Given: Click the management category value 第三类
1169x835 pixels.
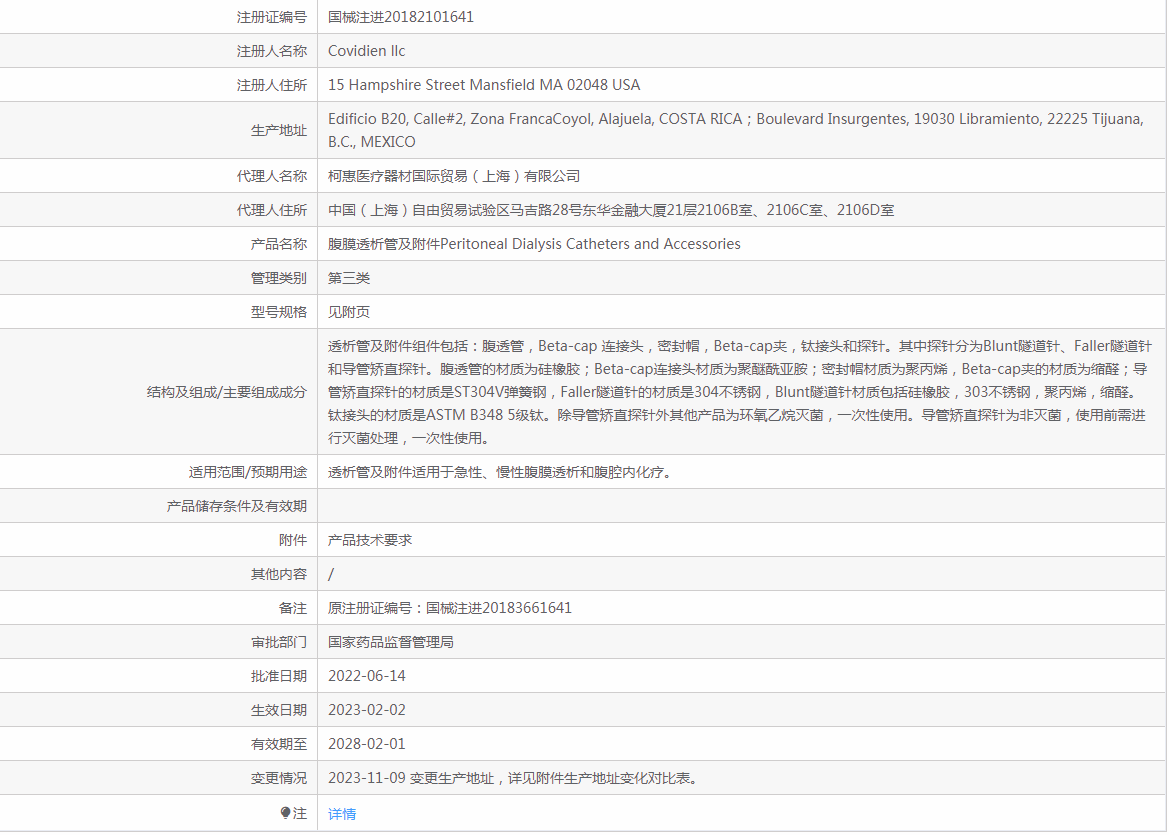Looking at the screenshot, I should 349,278.
